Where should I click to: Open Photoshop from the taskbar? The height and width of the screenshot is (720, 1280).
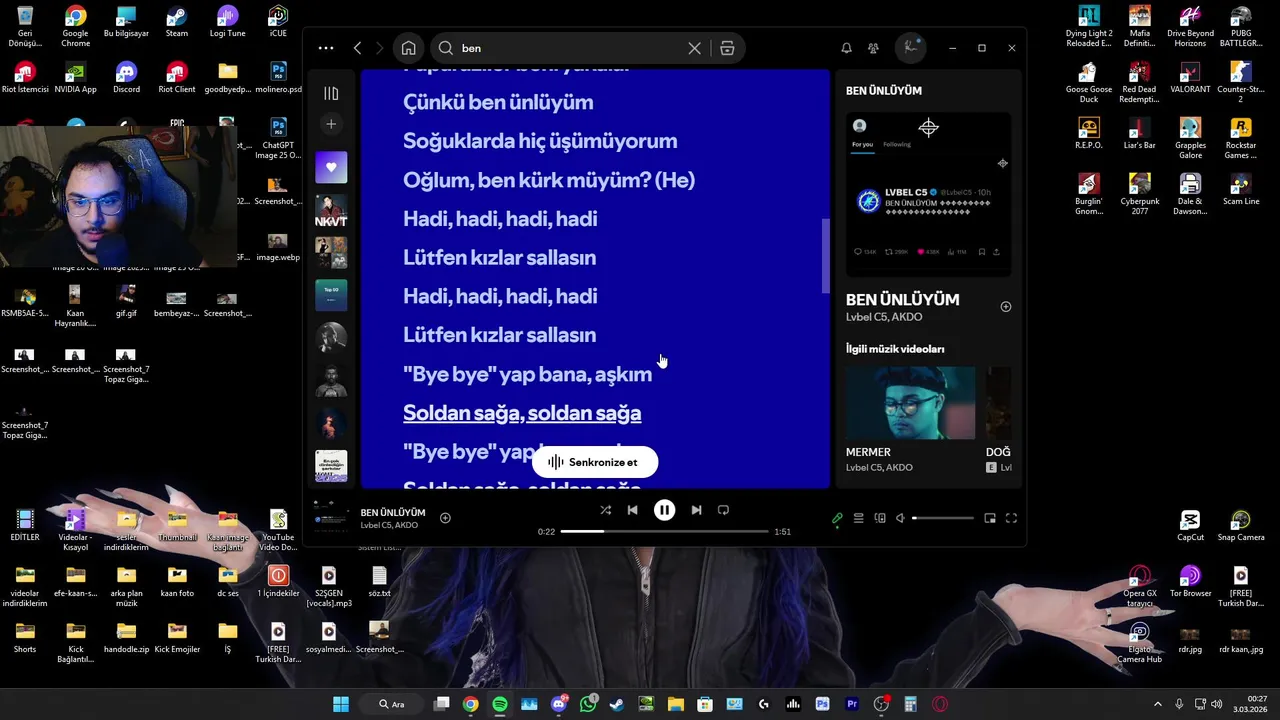pyautogui.click(x=822, y=704)
